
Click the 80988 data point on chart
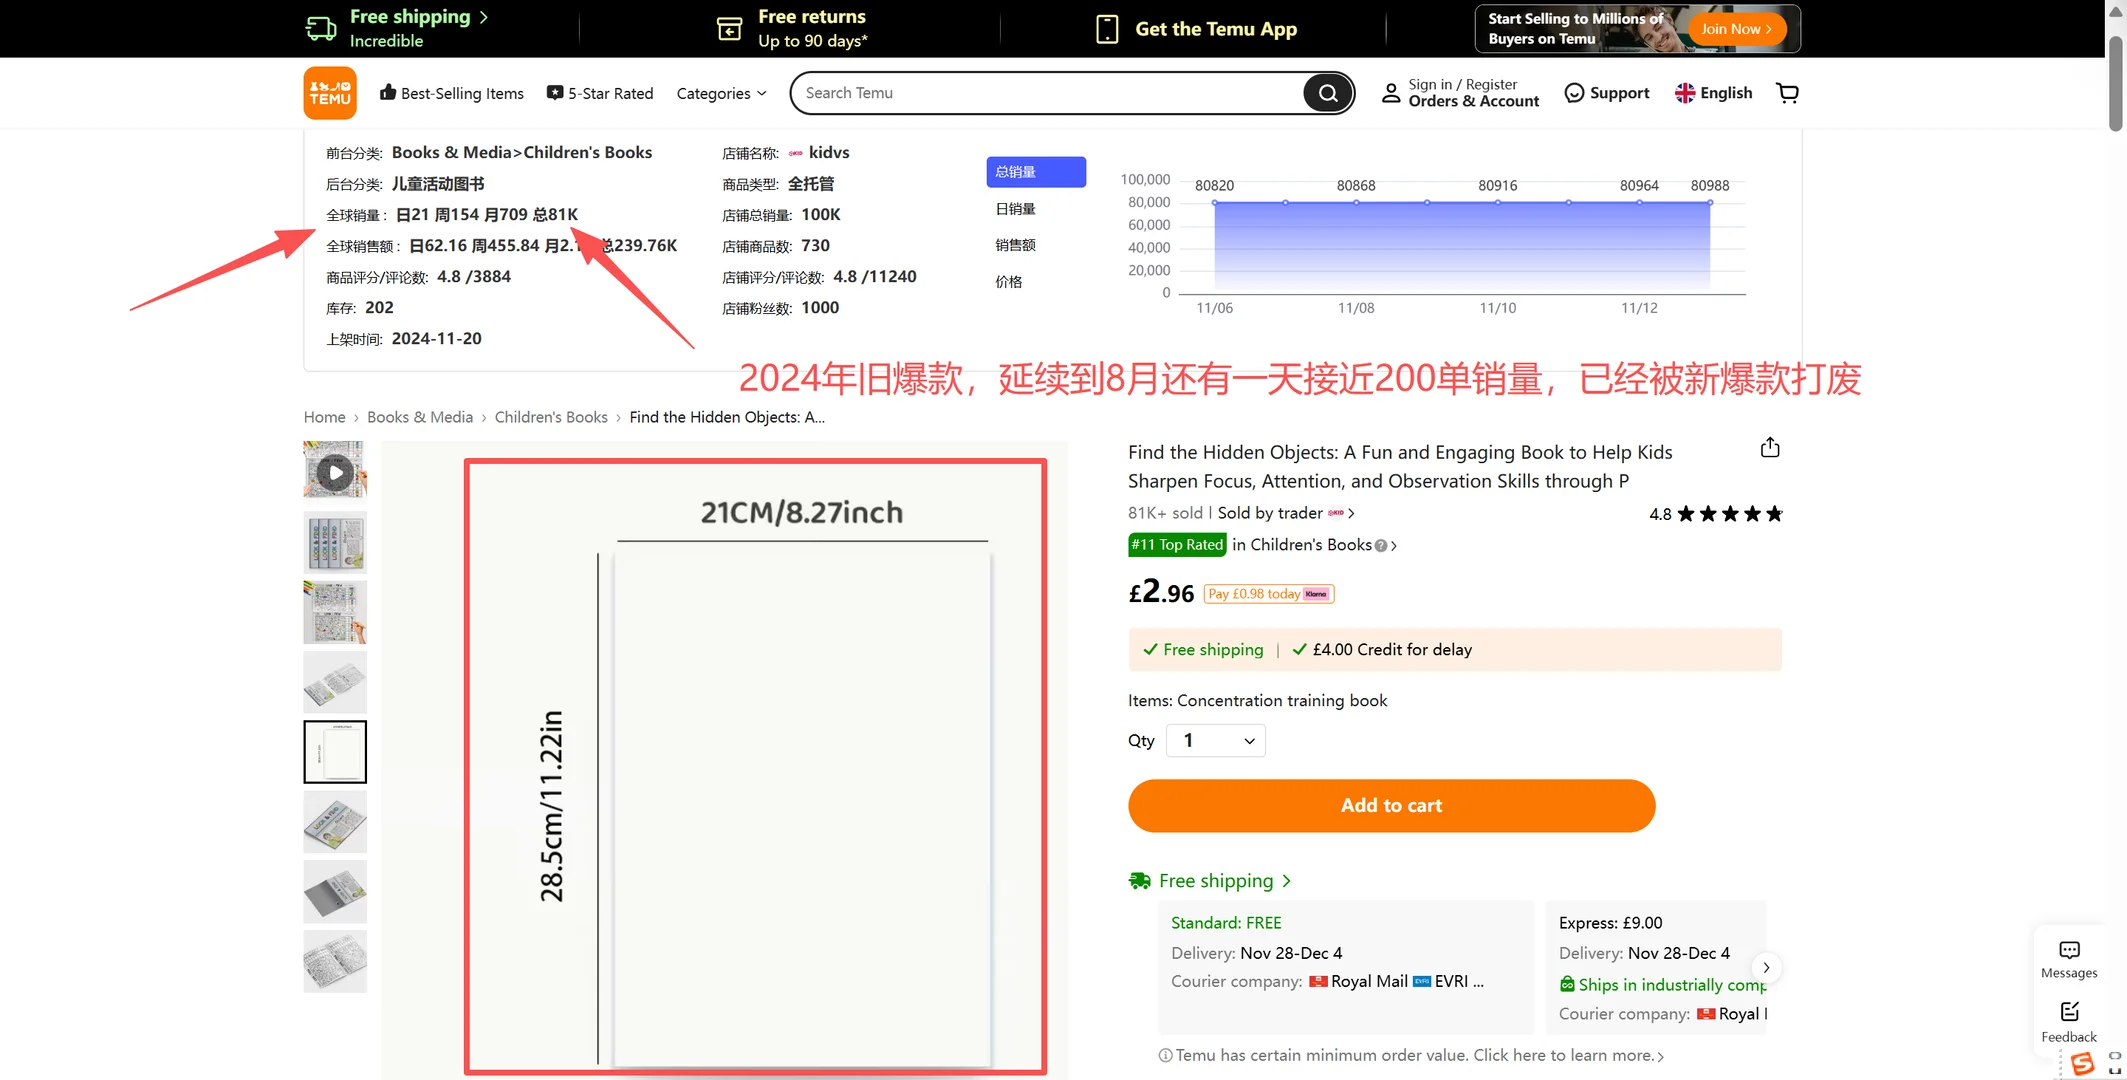pyautogui.click(x=1710, y=202)
